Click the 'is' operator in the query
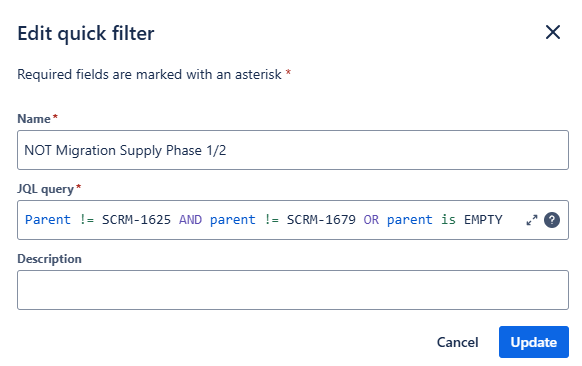 (448, 220)
